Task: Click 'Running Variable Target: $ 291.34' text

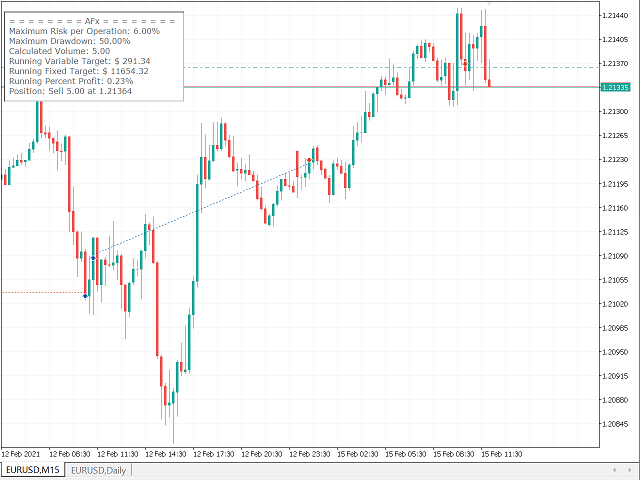Action: coord(80,61)
